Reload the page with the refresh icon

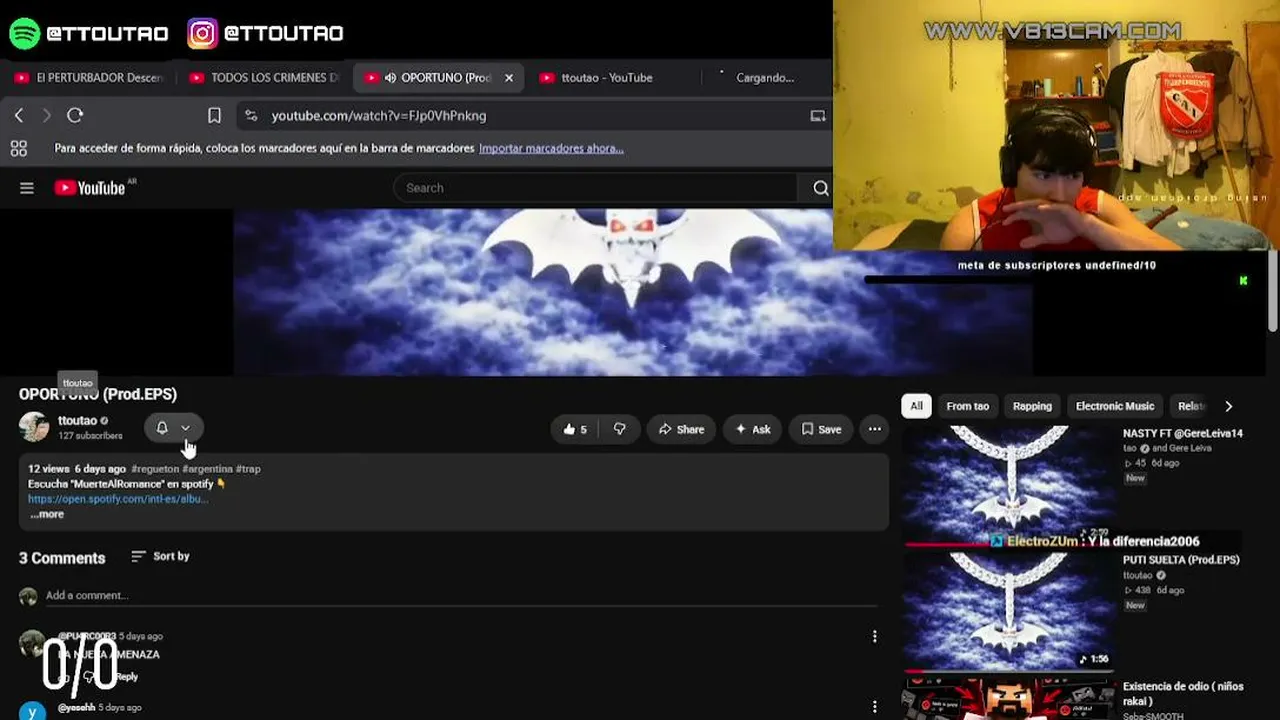[x=75, y=116]
